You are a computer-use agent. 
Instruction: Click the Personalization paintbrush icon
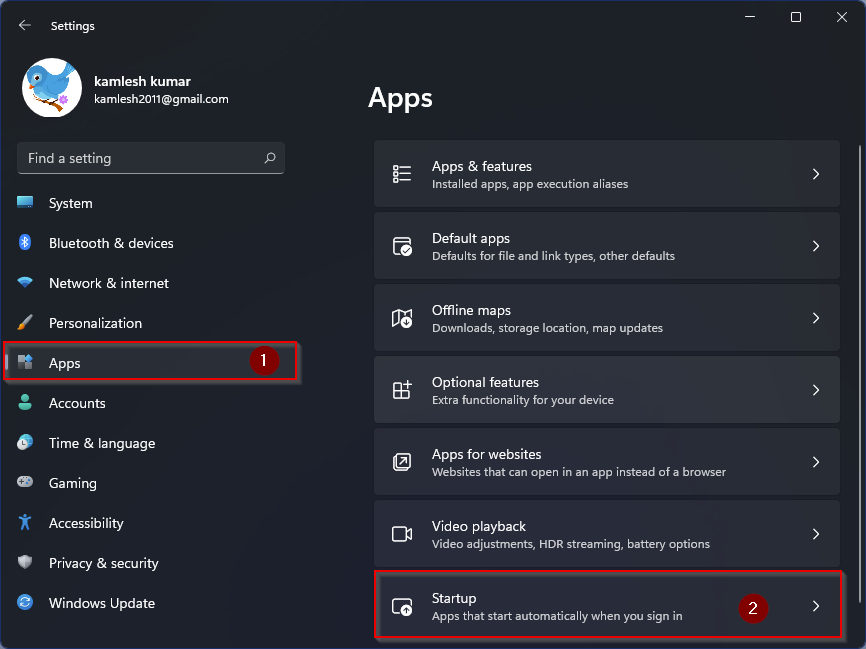click(26, 323)
